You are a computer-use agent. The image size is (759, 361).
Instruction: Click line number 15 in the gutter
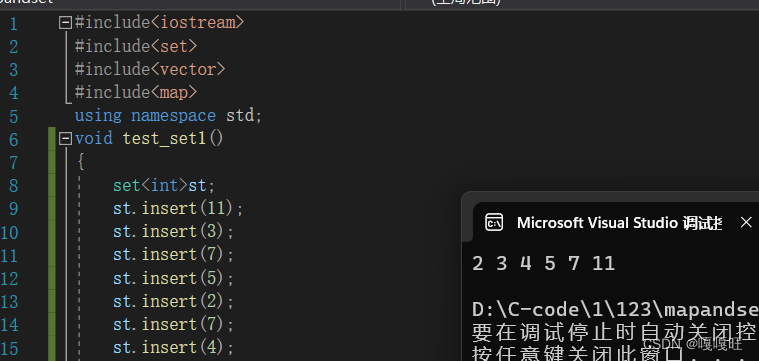coord(9,349)
